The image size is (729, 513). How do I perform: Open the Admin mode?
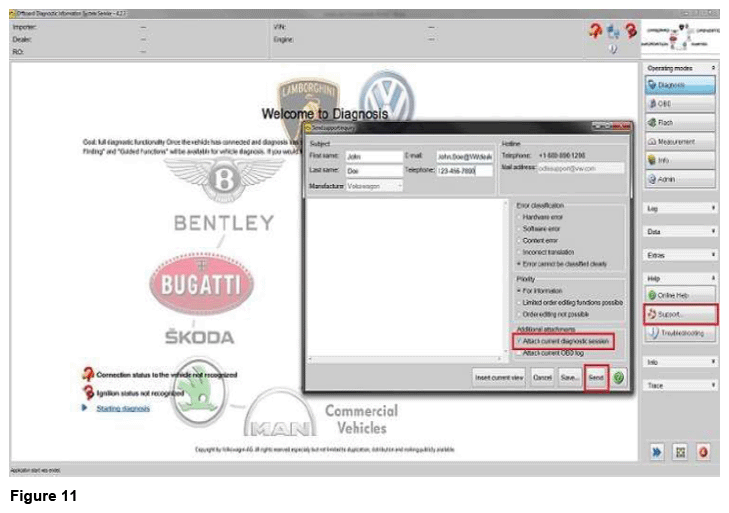point(680,179)
